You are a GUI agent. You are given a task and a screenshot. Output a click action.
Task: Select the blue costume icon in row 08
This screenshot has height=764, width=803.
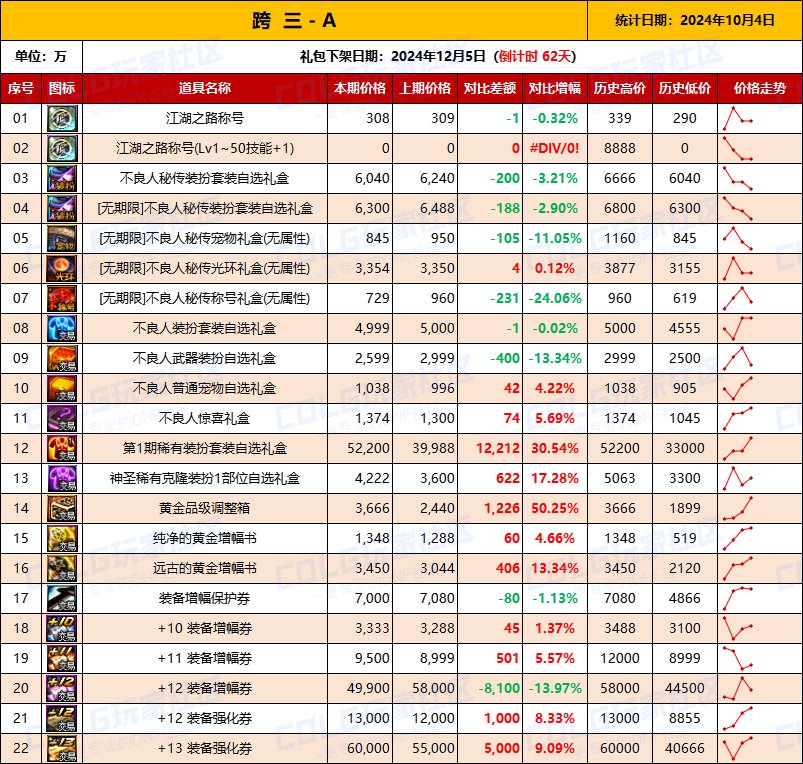(62, 328)
